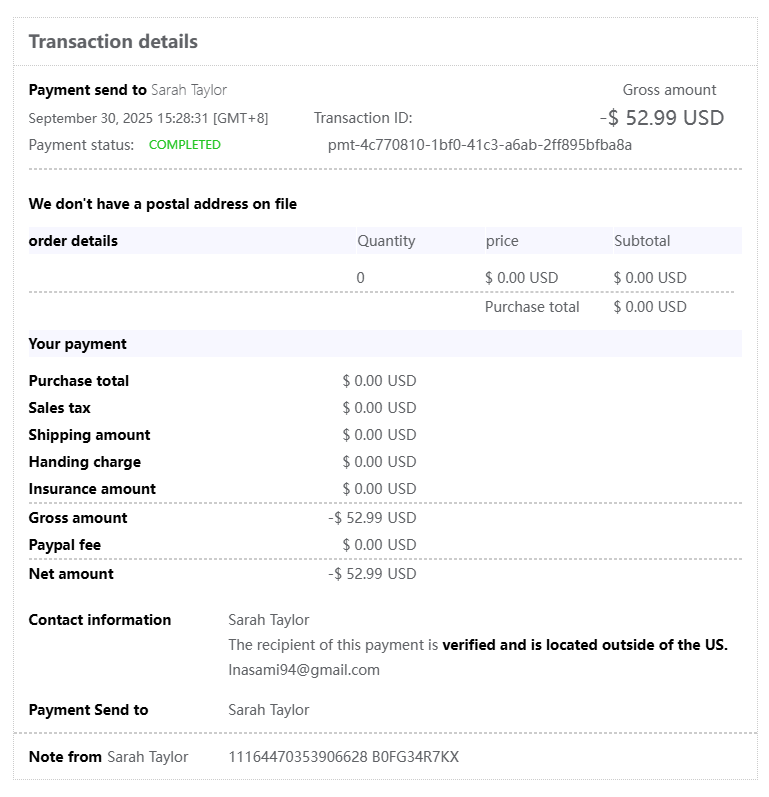Click the green COMPLETED payment status
This screenshot has width=769, height=797.
[x=185, y=145]
